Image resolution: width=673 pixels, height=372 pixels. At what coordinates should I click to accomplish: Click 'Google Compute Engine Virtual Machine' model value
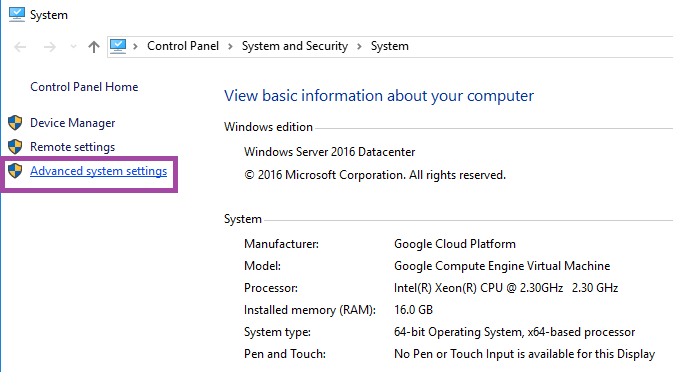[502, 266]
